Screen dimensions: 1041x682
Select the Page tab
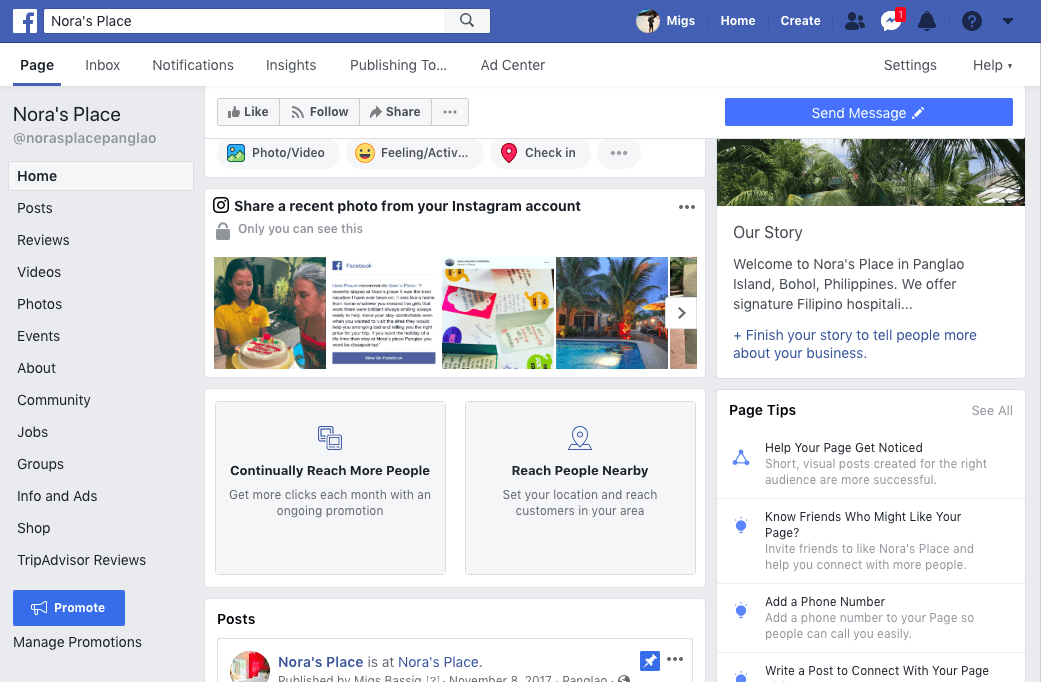coord(37,65)
